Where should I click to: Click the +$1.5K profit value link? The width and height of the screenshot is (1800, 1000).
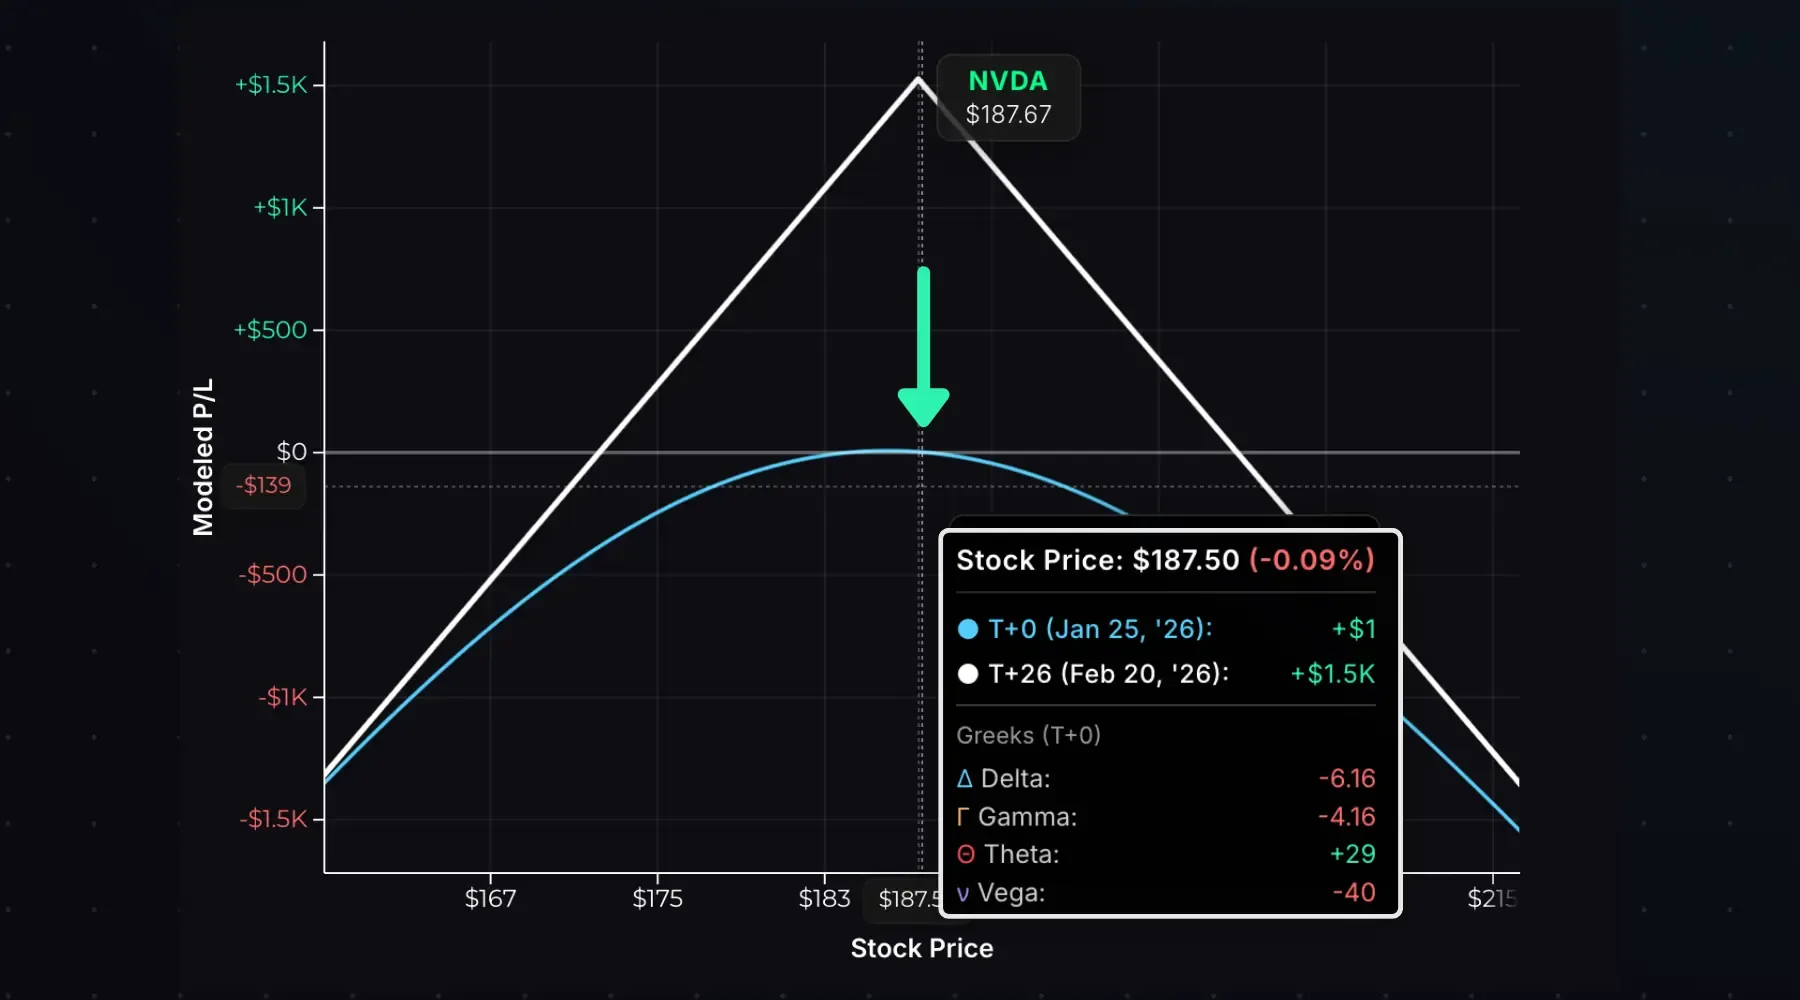(x=1332, y=674)
